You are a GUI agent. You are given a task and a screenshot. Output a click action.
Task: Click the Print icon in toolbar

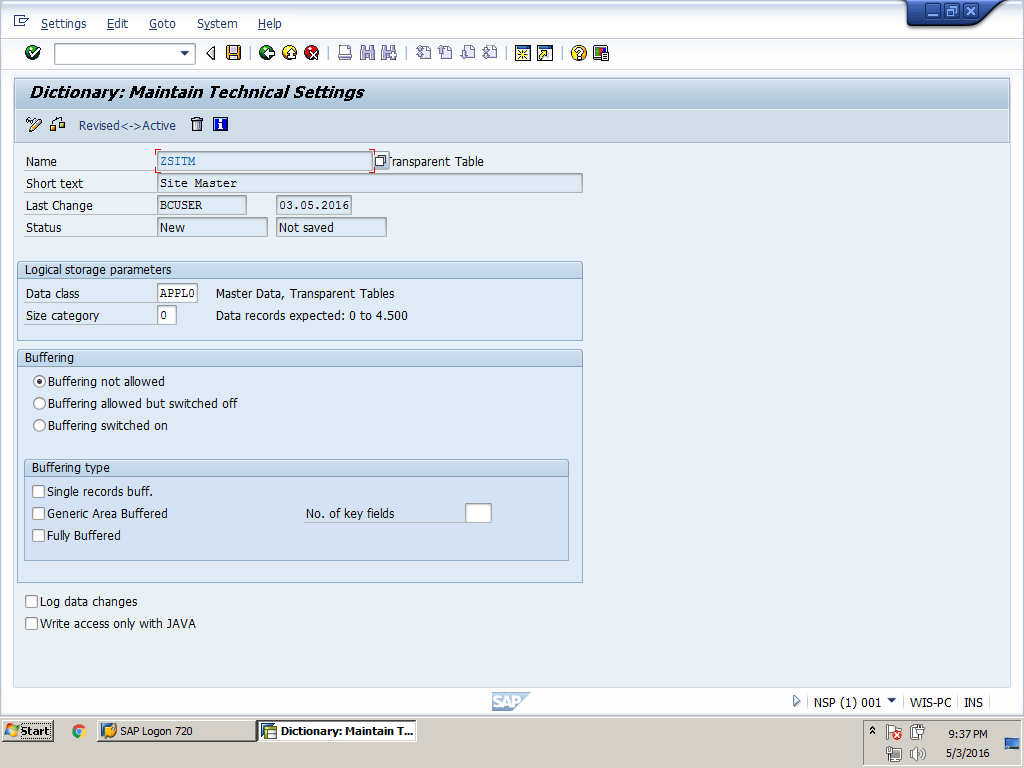pyautogui.click(x=344, y=53)
